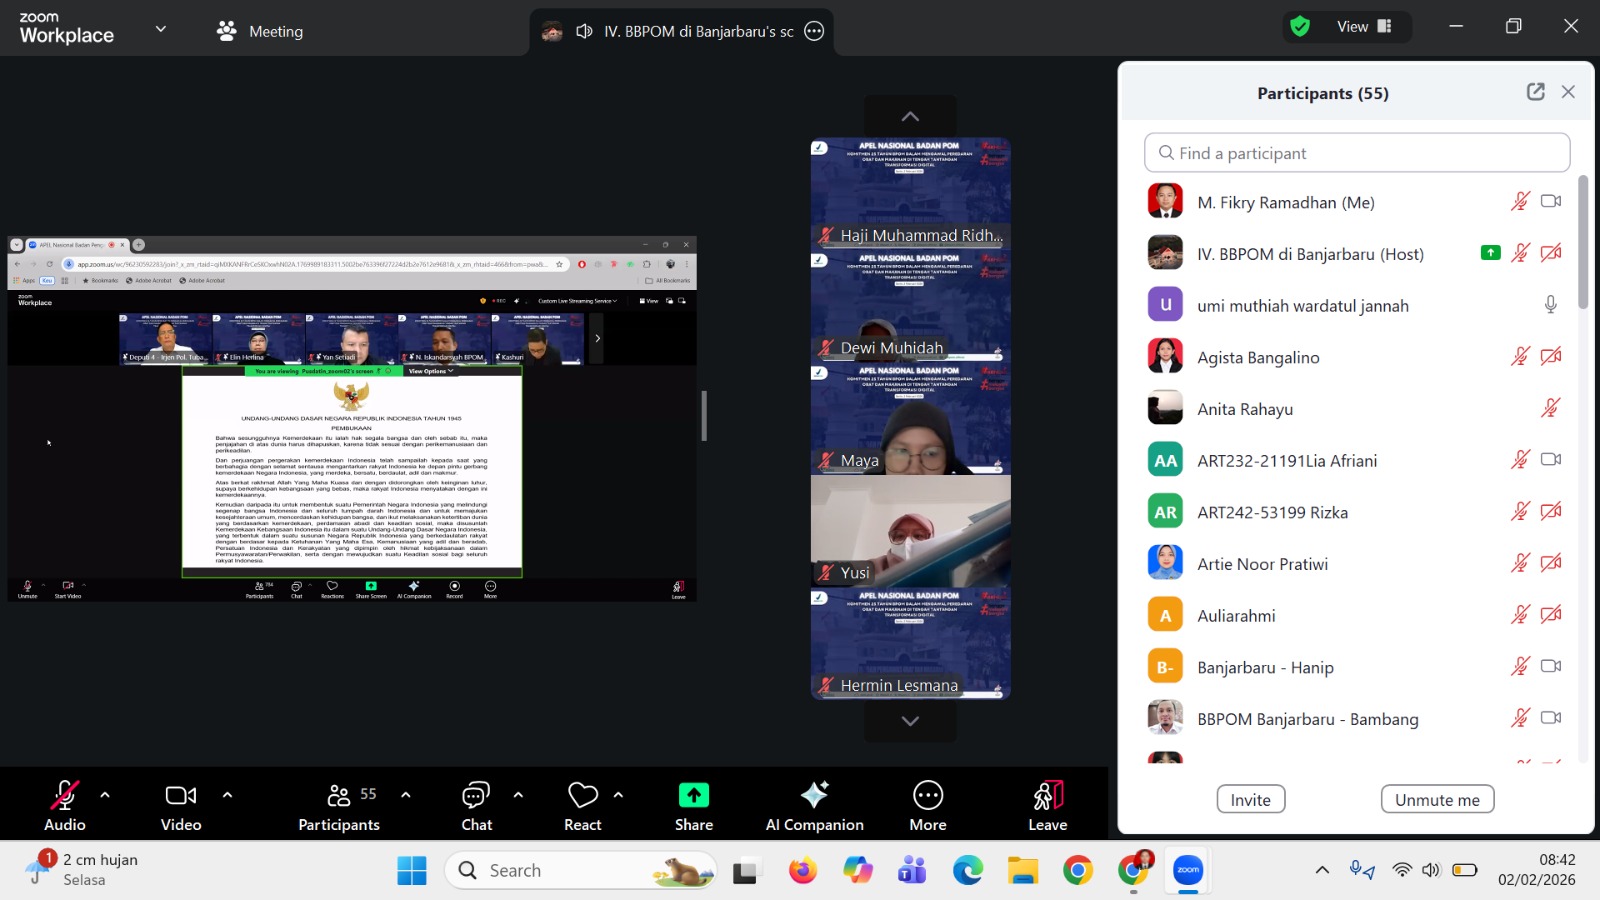The height and width of the screenshot is (900, 1600).
Task: Click the Invite button
Action: point(1250,800)
